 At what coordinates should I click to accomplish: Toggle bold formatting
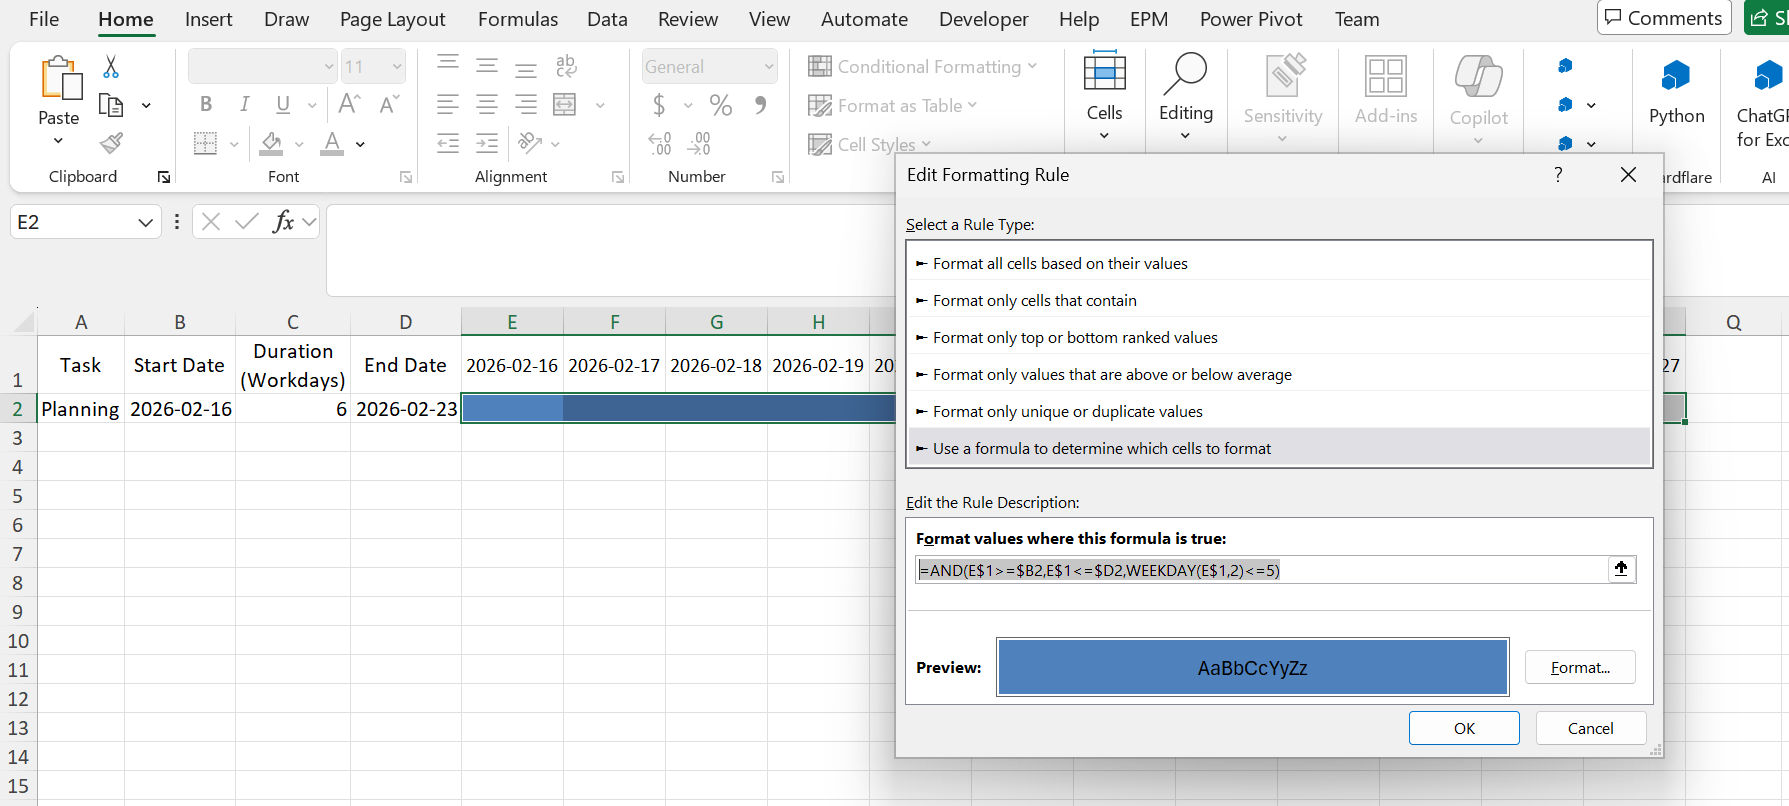coord(206,104)
